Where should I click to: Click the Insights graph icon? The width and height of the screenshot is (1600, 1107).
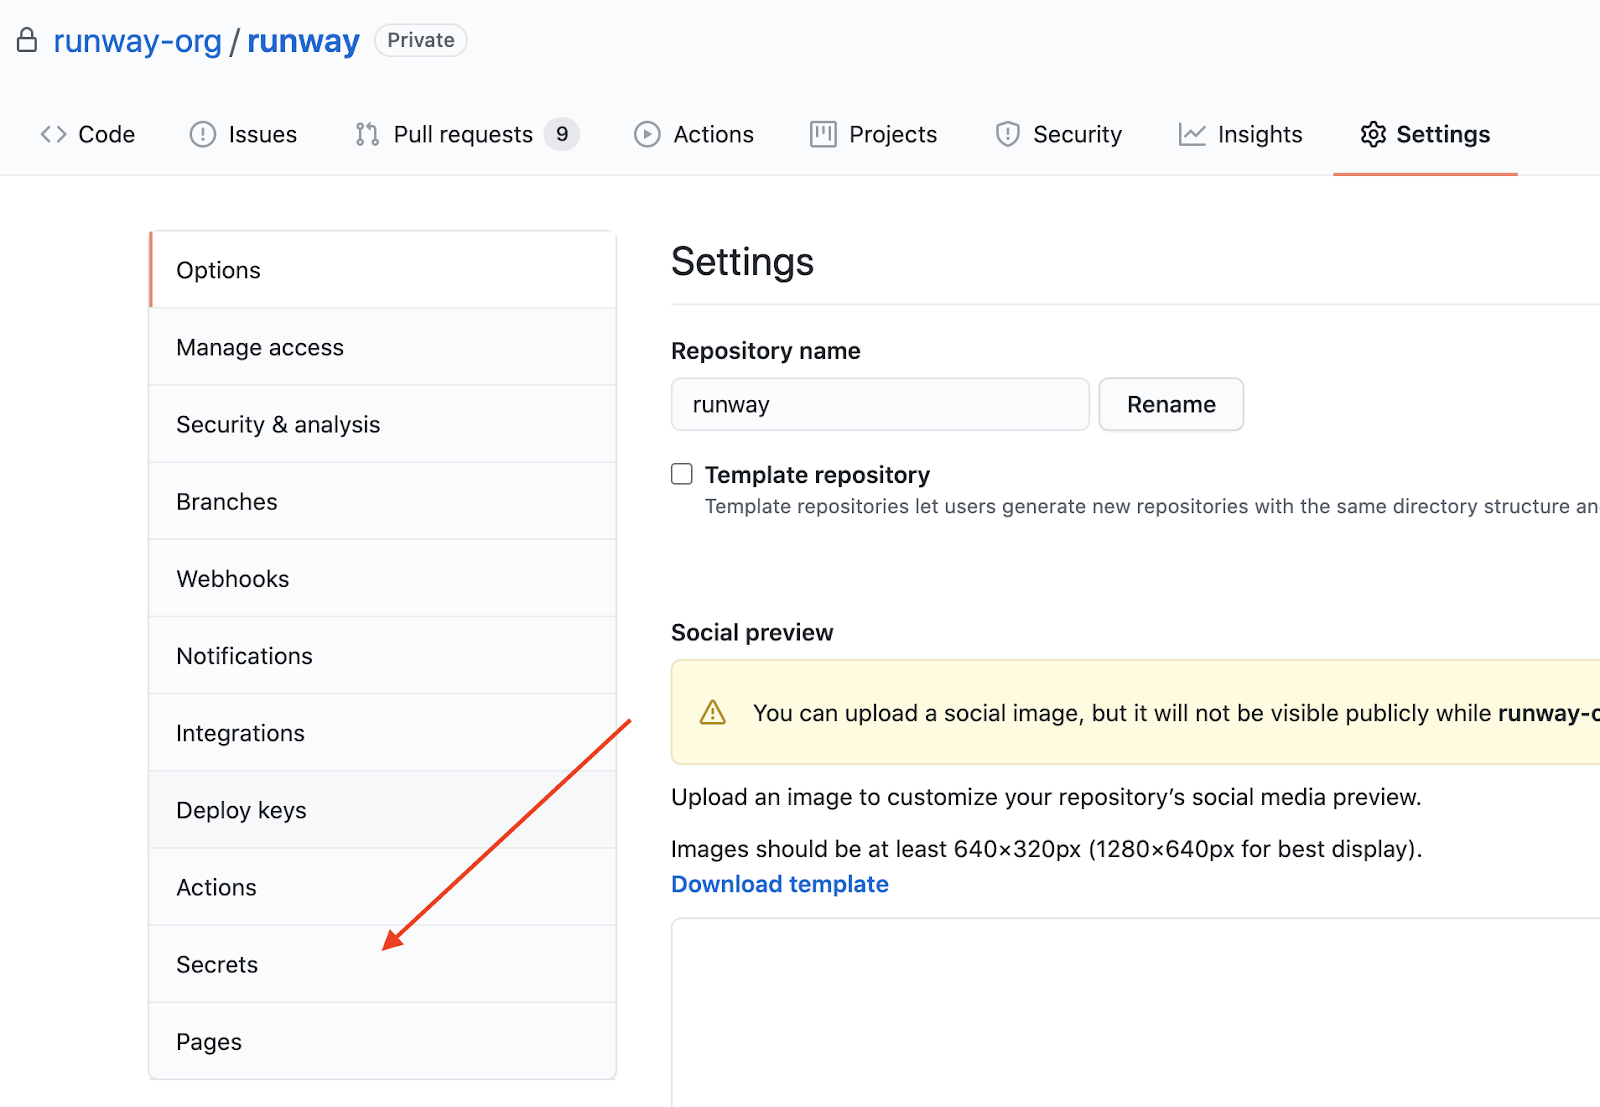pos(1191,133)
